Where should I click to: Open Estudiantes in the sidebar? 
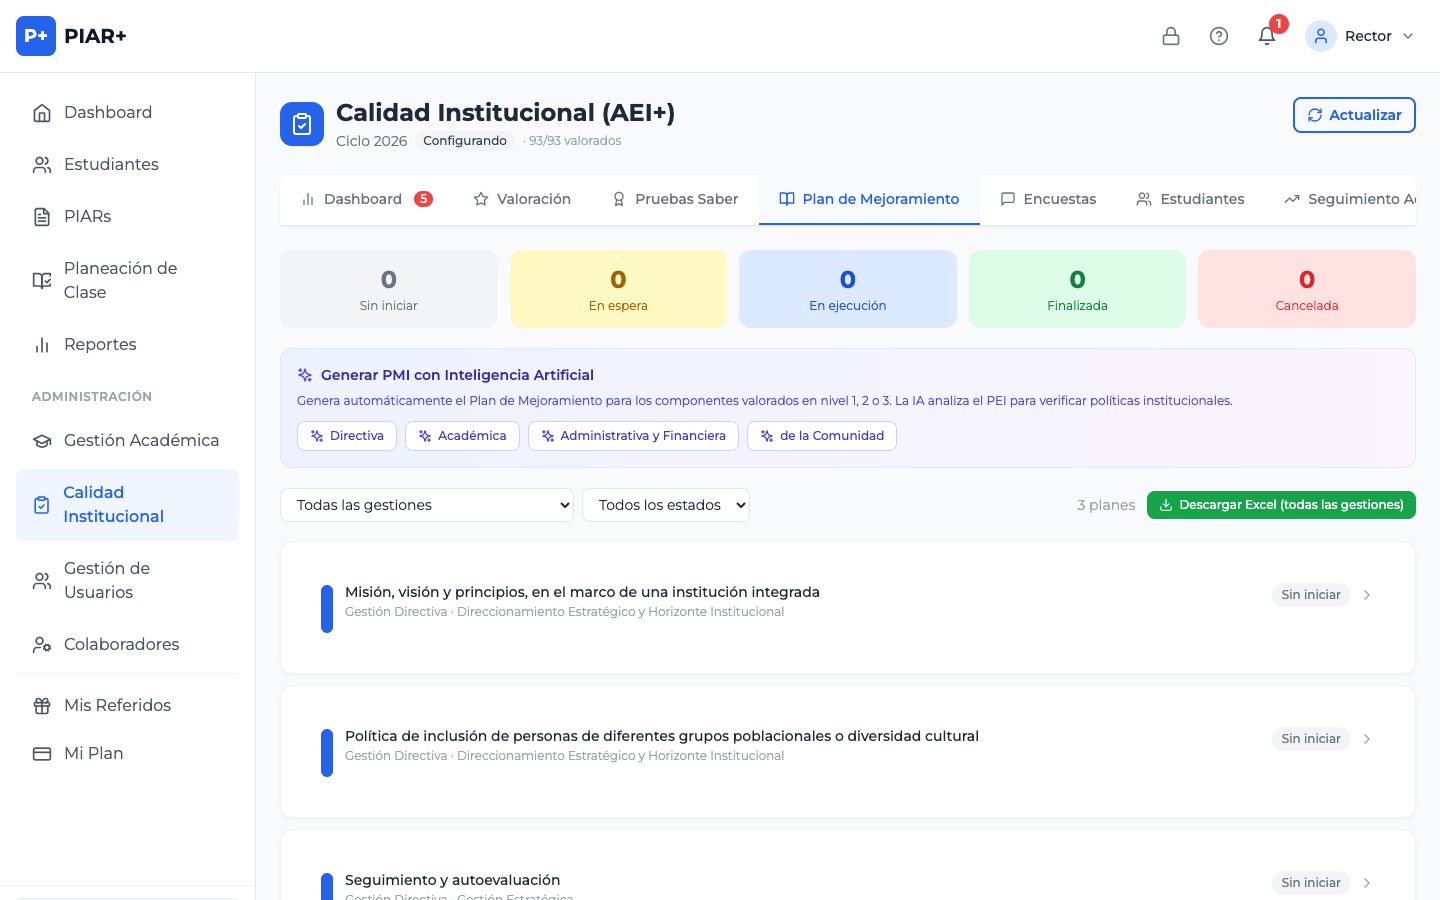[128, 164]
